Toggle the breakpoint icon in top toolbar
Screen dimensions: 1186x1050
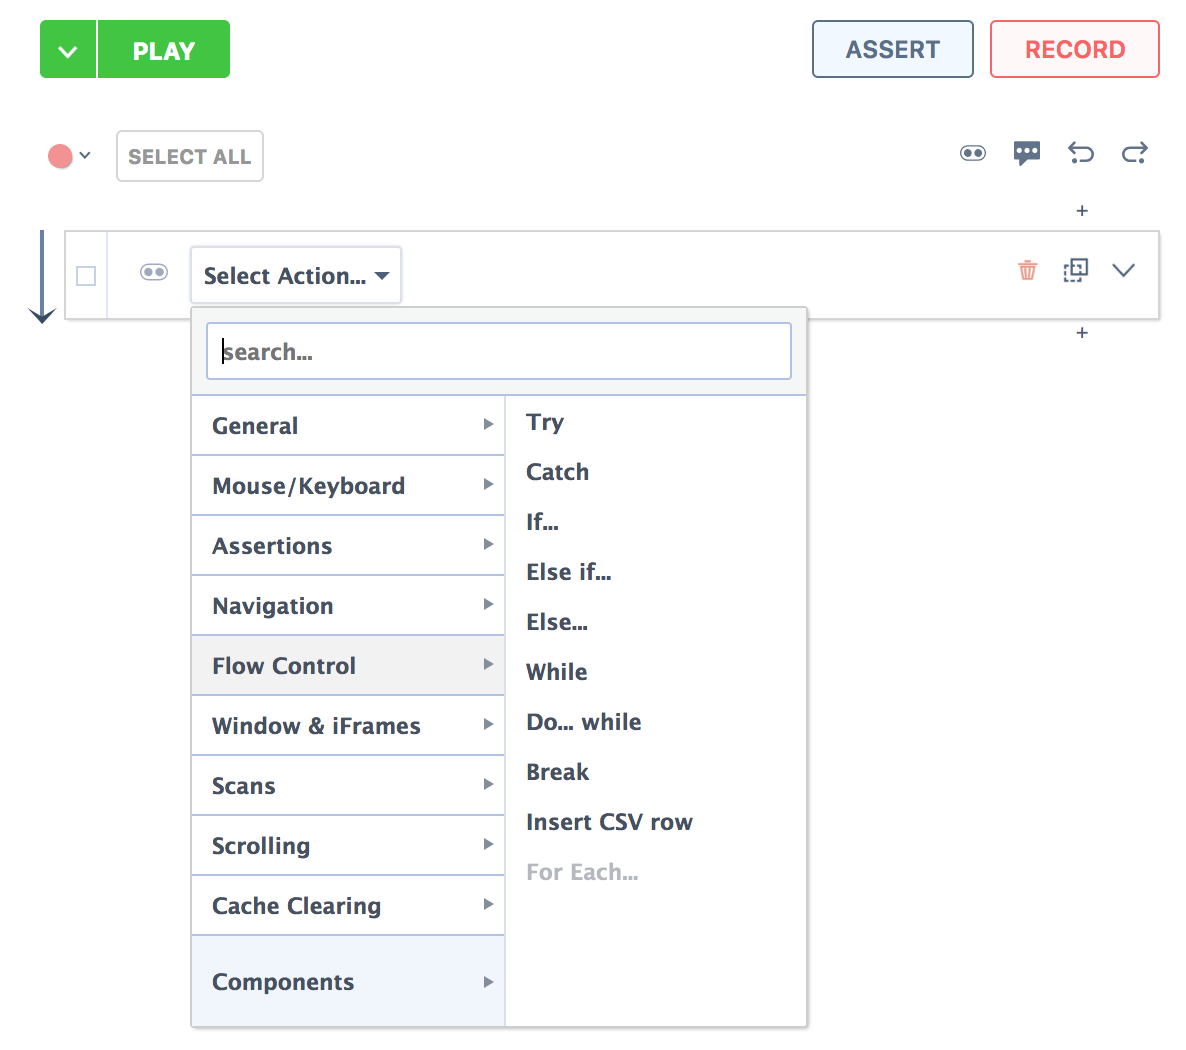tap(973, 154)
